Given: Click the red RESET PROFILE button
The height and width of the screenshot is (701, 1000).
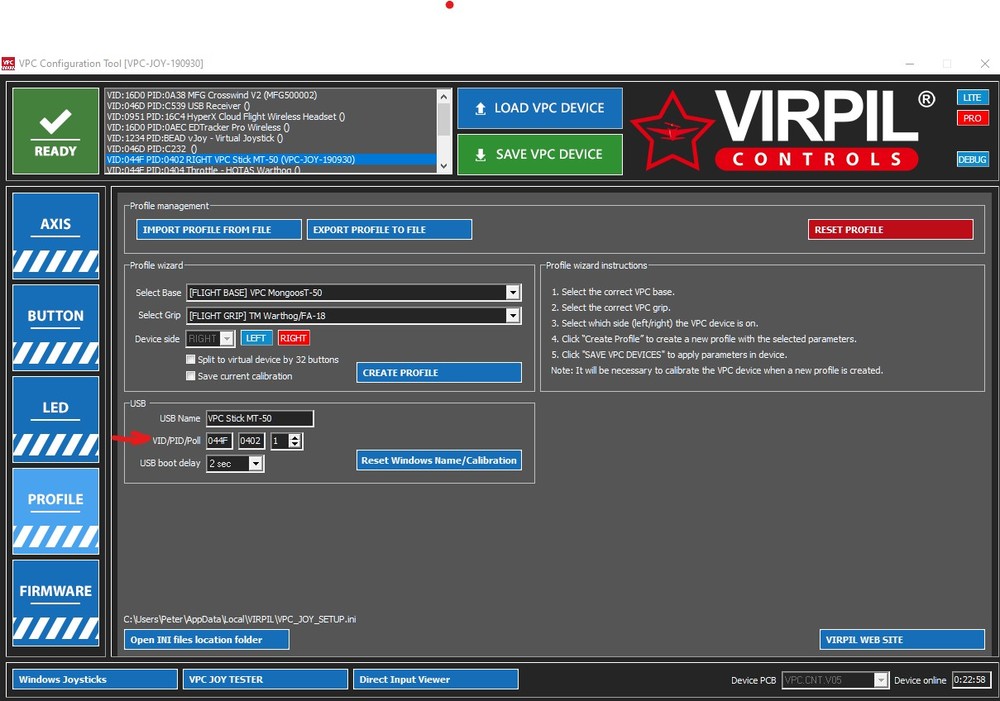Looking at the screenshot, I should pos(890,230).
